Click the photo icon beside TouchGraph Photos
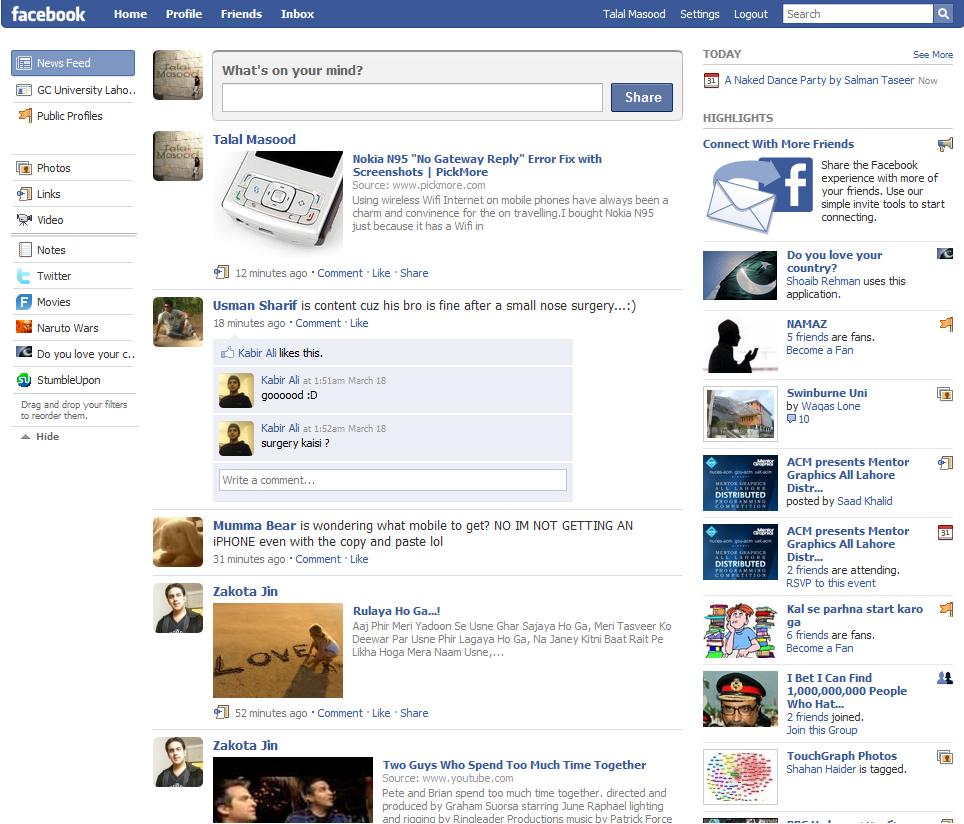 pos(945,757)
